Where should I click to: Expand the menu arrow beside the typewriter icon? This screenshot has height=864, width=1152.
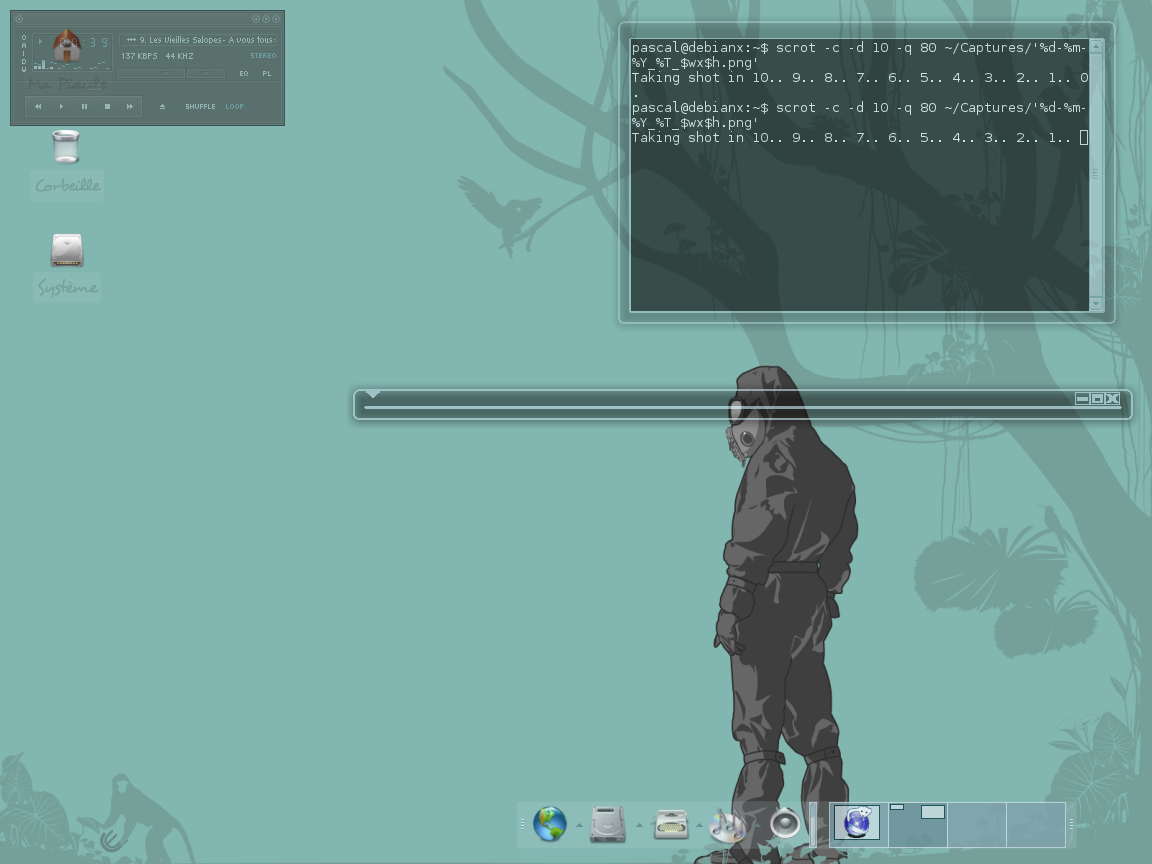pyautogui.click(x=699, y=825)
